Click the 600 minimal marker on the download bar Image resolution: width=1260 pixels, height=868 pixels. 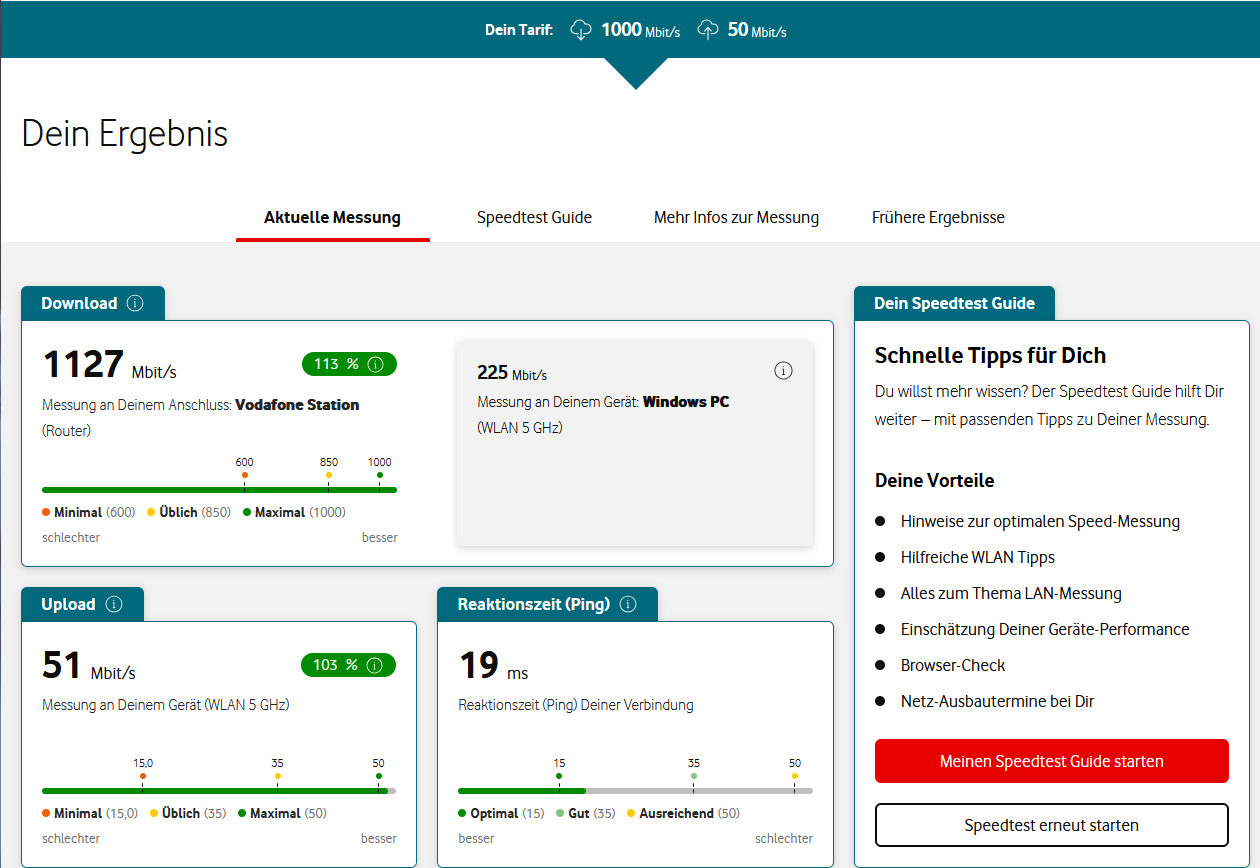pos(245,475)
